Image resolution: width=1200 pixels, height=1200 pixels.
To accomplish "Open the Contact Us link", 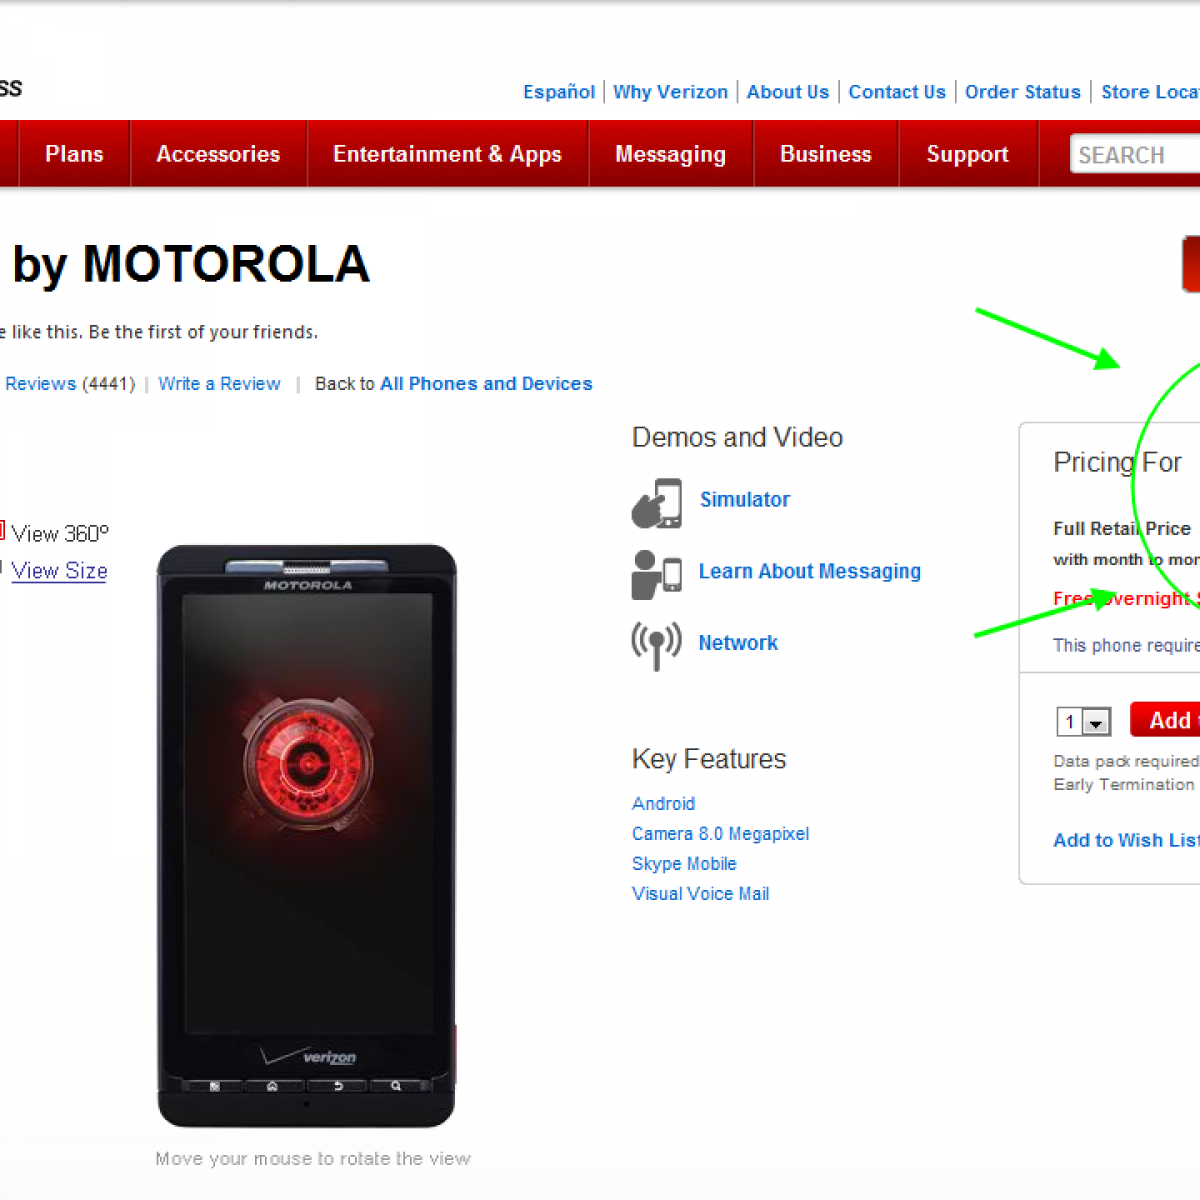I will pos(897,92).
